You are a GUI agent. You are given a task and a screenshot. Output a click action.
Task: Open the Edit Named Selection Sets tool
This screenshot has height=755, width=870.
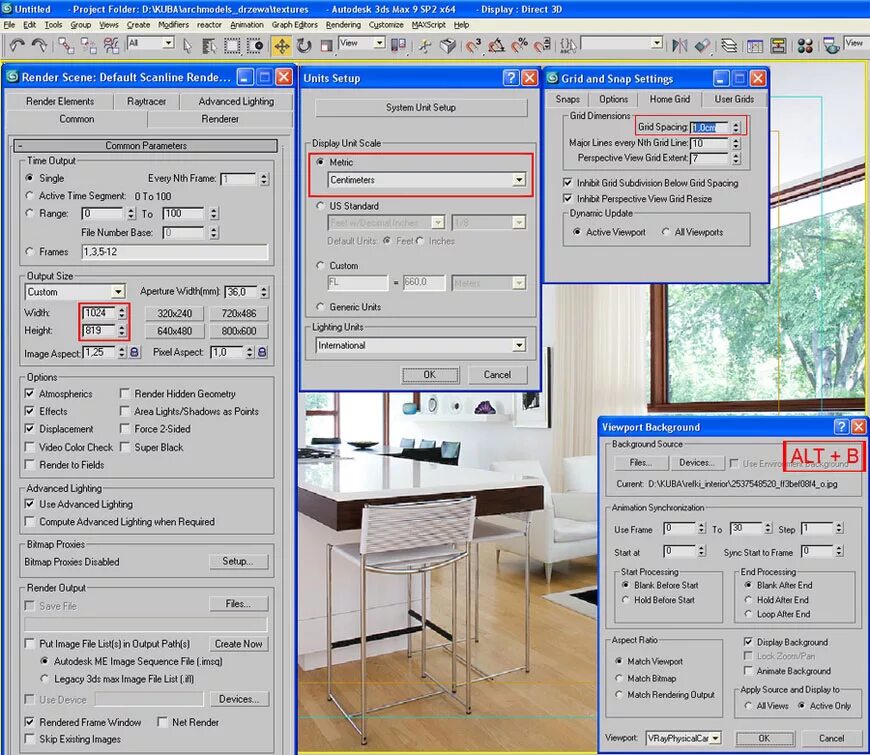coord(568,45)
